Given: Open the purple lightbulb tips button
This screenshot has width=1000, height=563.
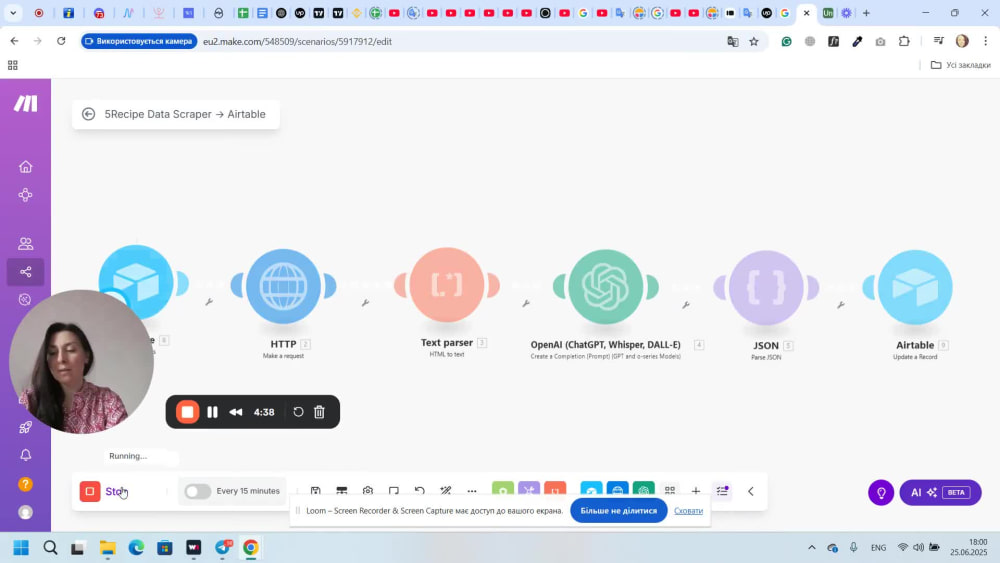Looking at the screenshot, I should (881, 492).
